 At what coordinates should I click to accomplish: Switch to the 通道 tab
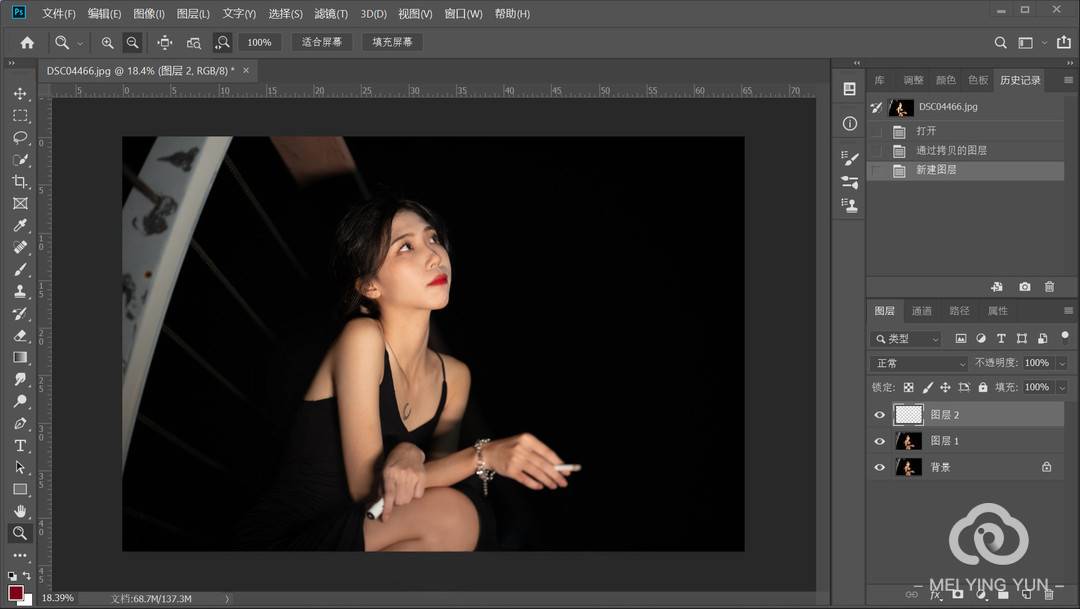coord(922,311)
